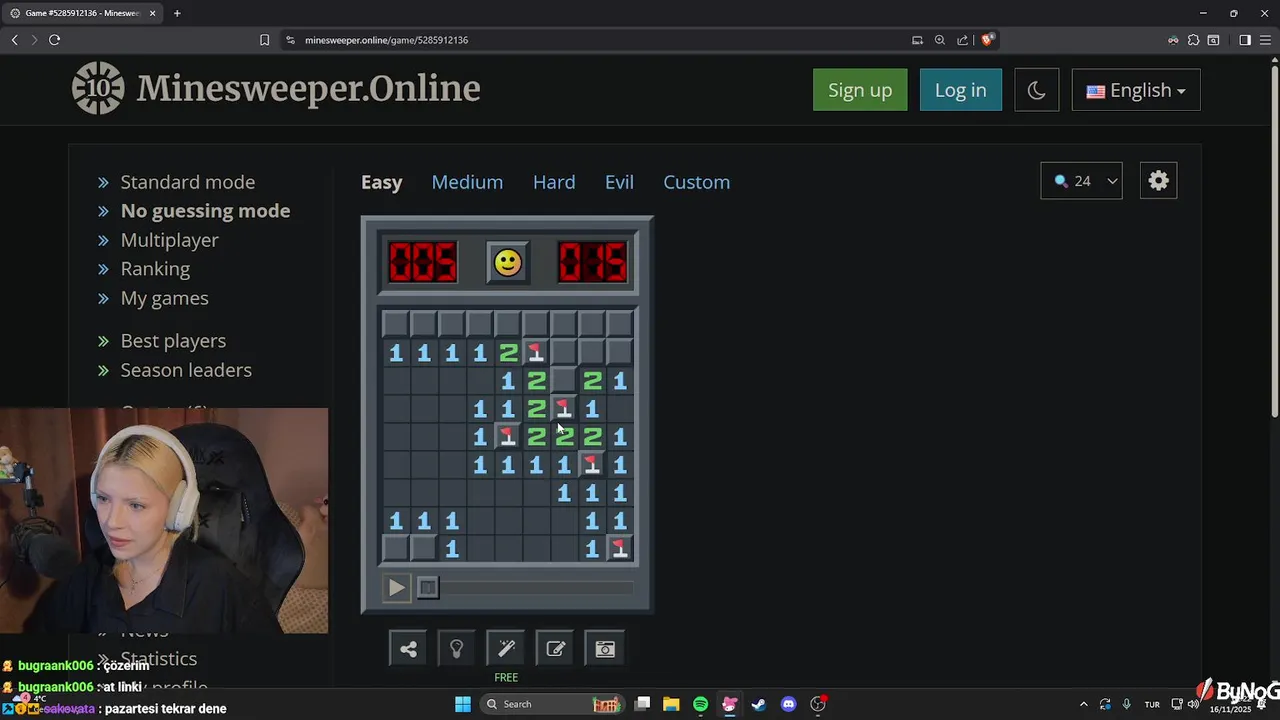
Task: Open Season leaders sidebar link
Action: coord(186,370)
